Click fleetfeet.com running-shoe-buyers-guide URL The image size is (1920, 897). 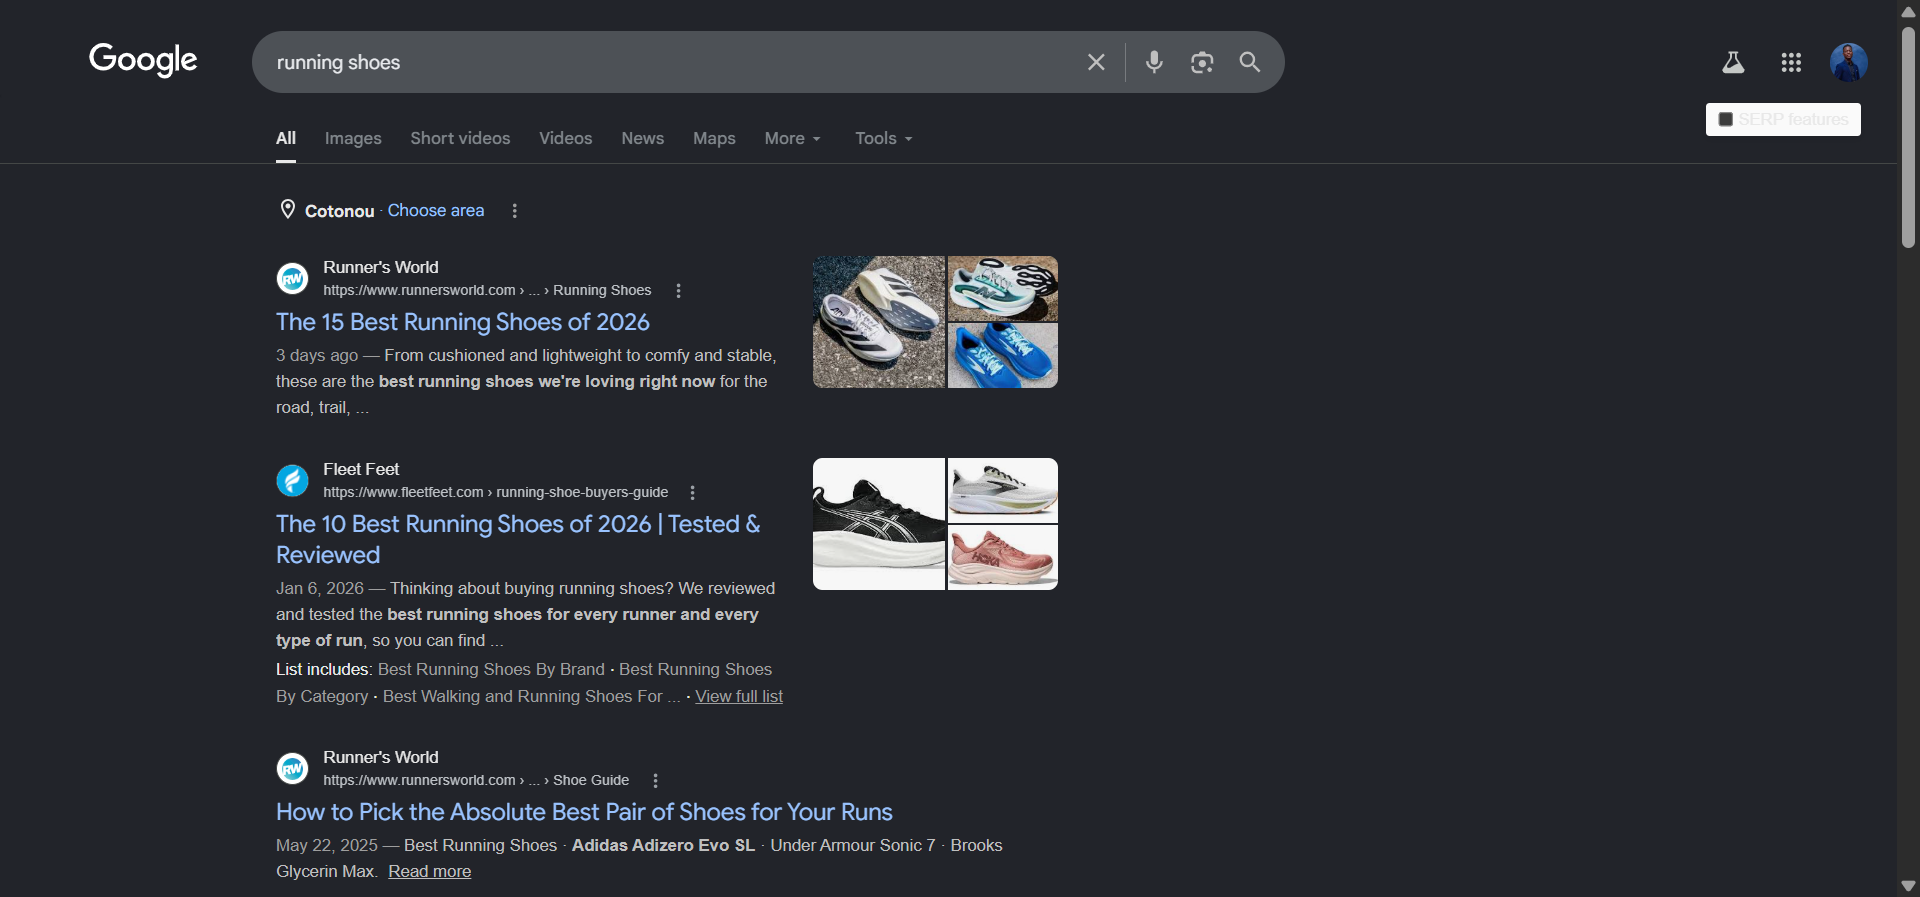coord(495,493)
